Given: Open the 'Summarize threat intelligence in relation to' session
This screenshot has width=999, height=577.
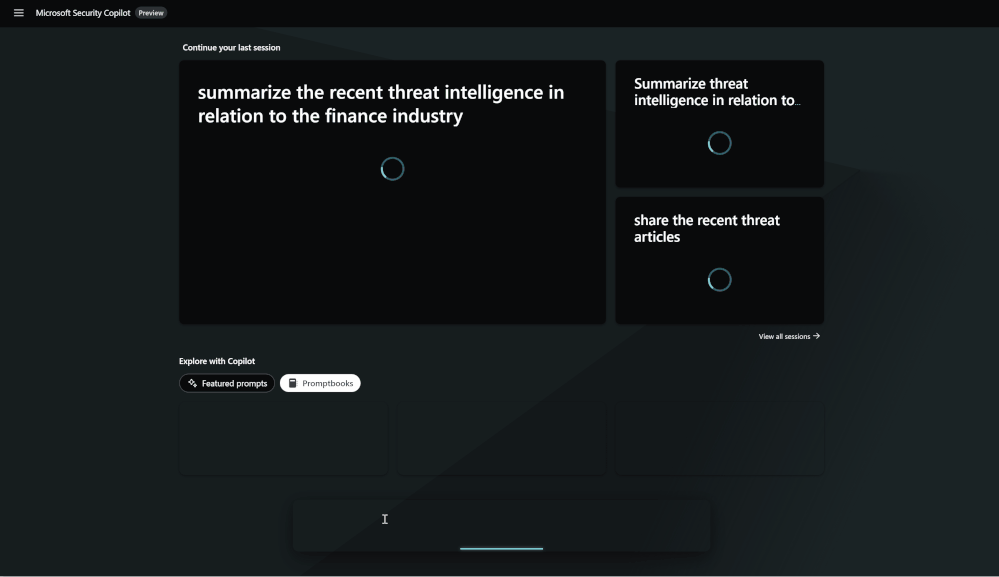Looking at the screenshot, I should click(719, 124).
